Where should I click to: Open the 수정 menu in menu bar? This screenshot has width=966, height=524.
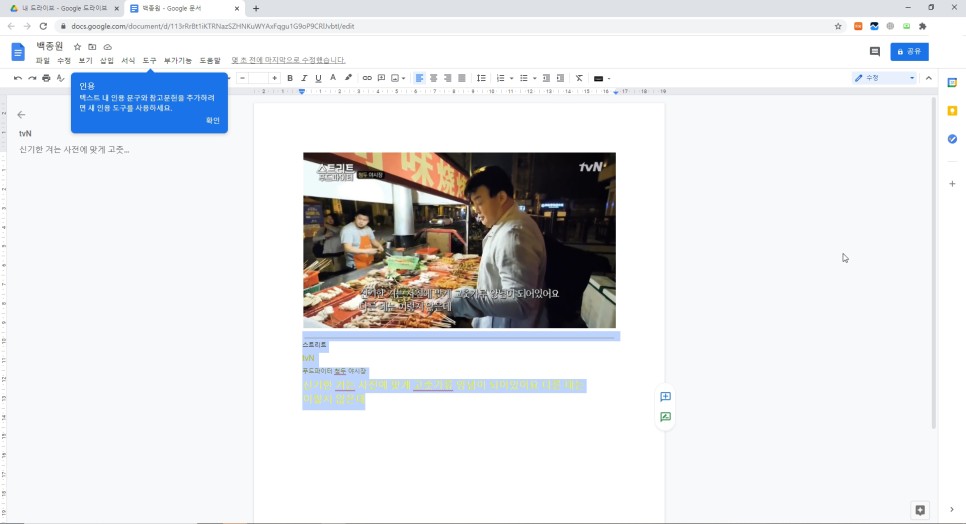[64, 60]
